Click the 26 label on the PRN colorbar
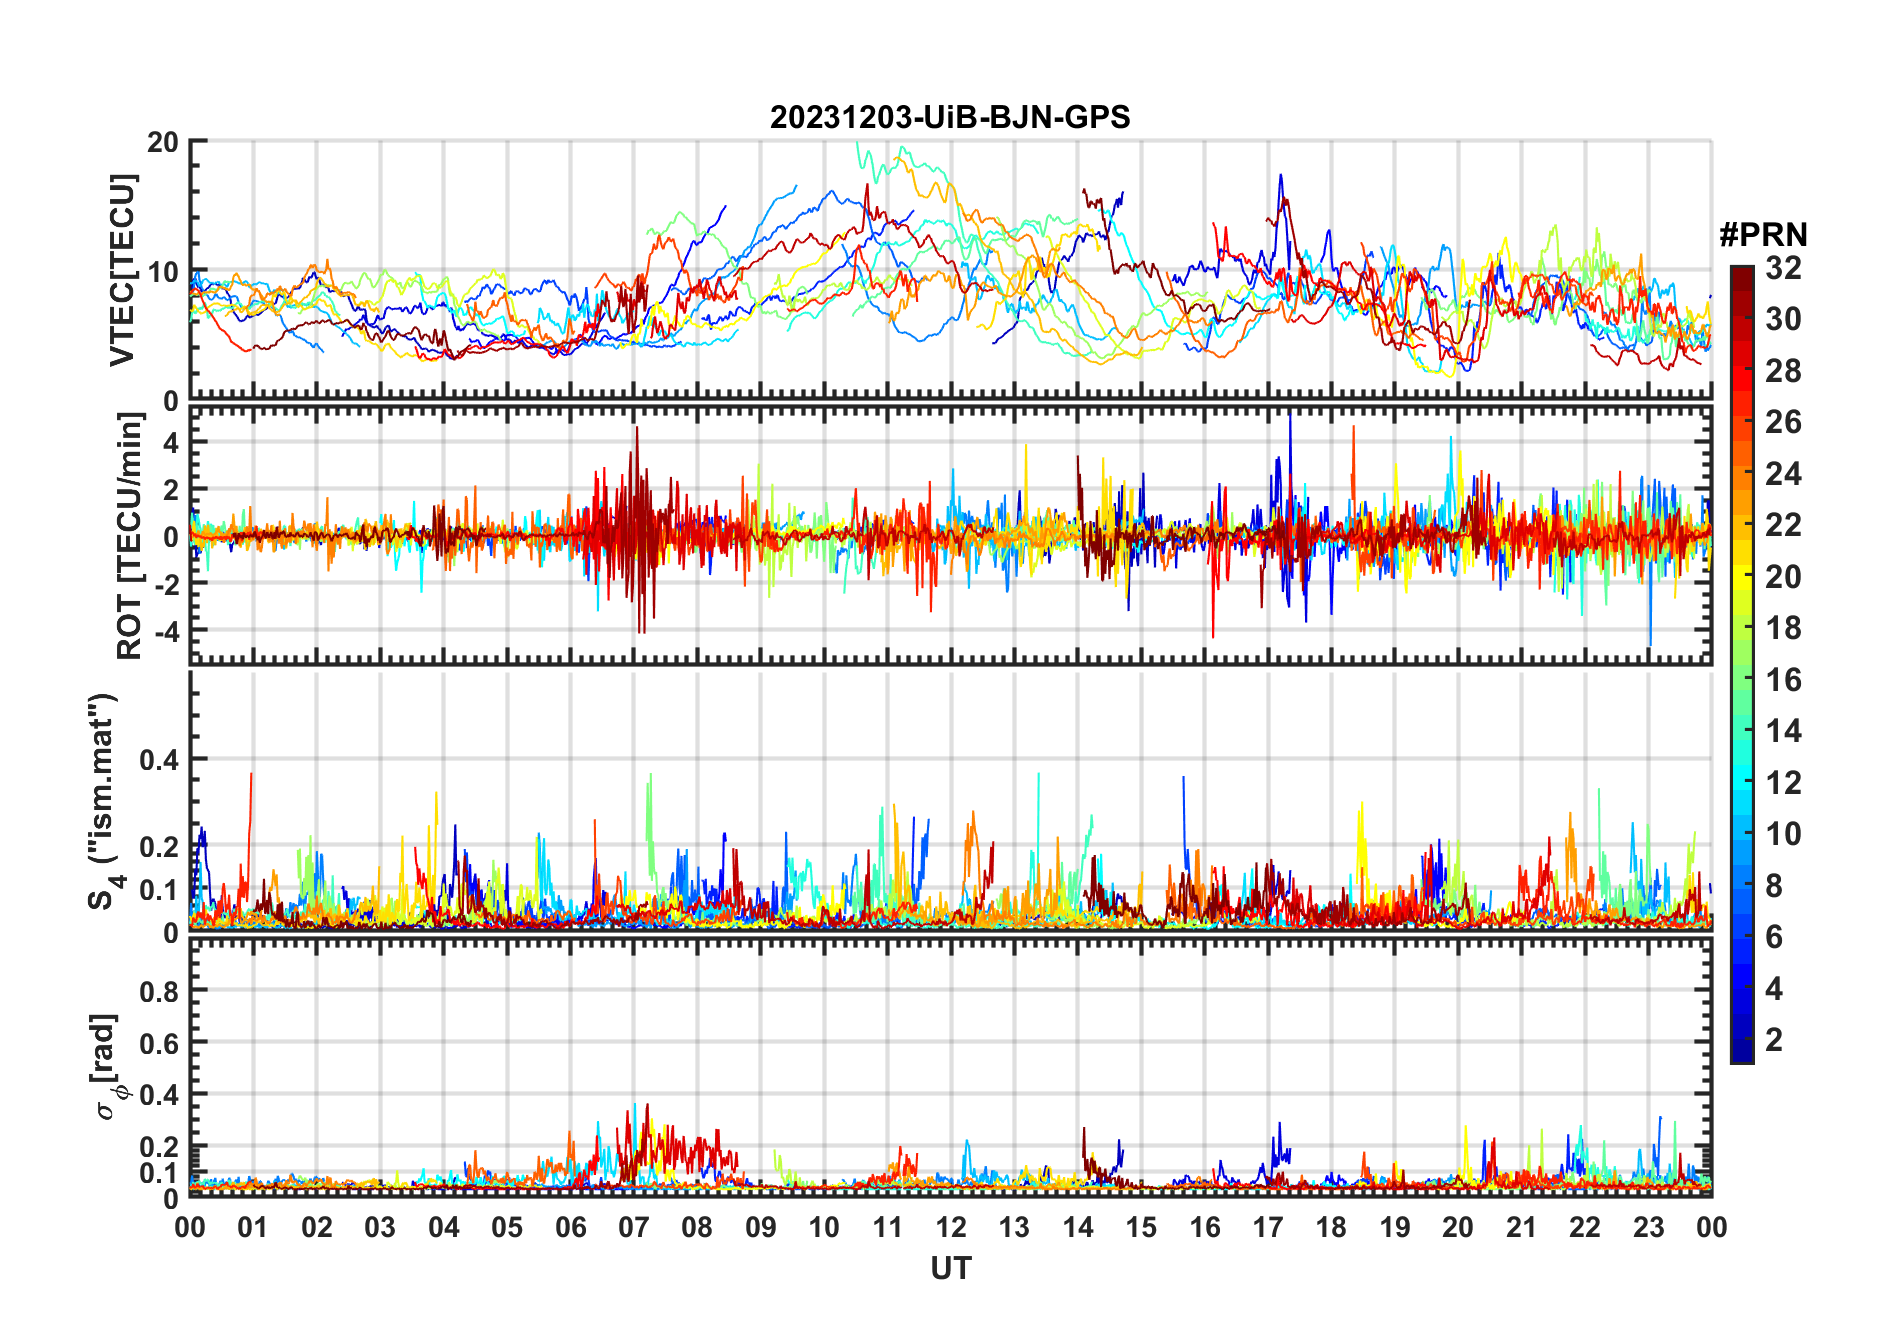Viewport: 1902px width, 1330px height. (x=1783, y=422)
